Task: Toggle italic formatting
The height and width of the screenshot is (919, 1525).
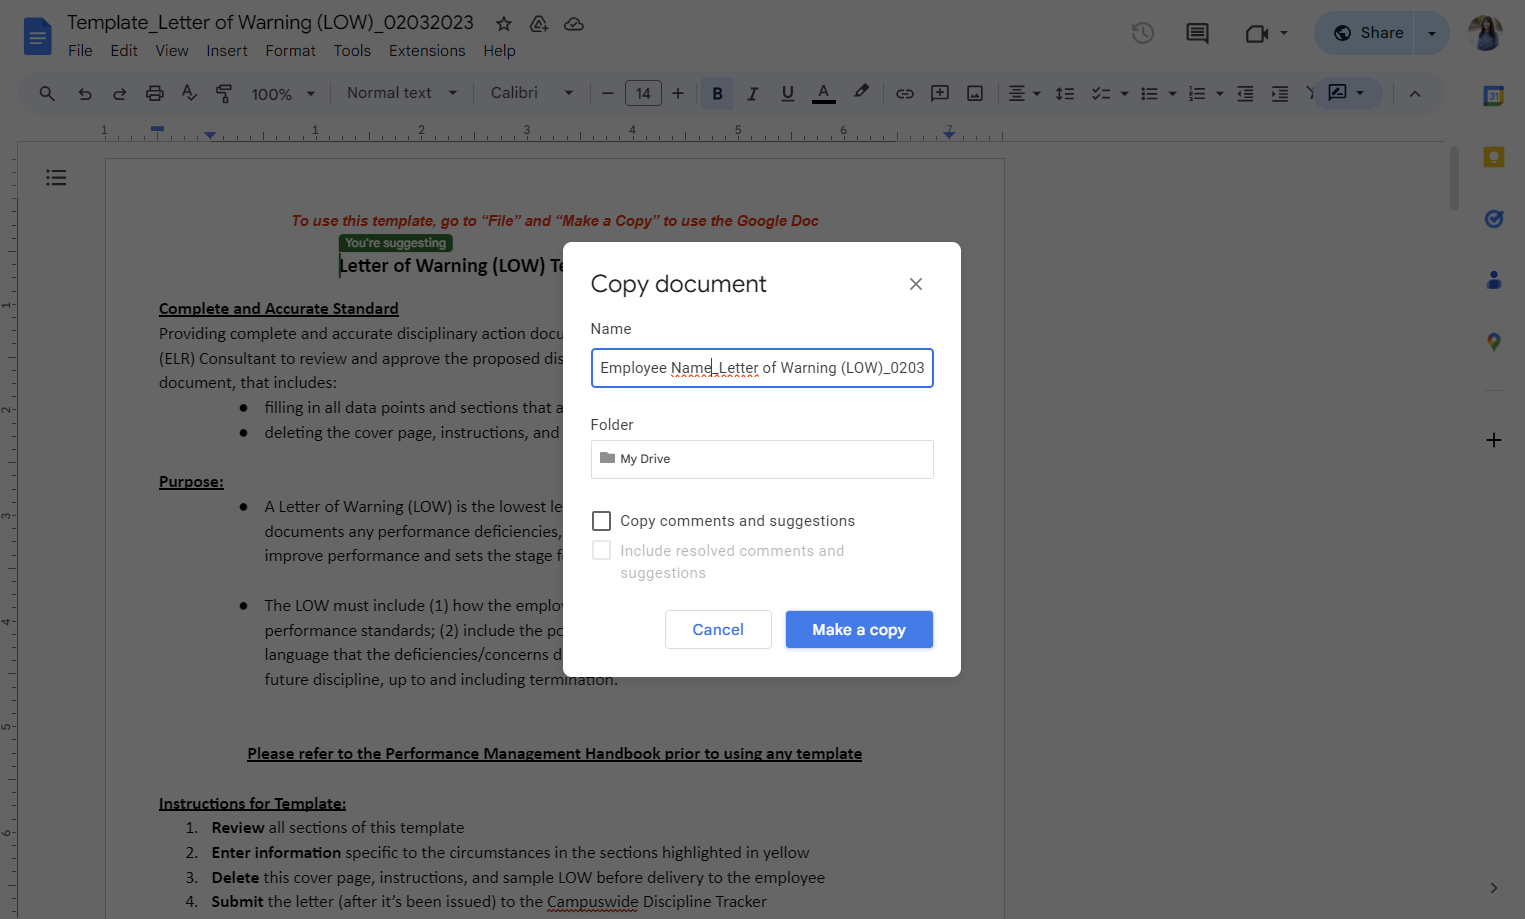Action: click(x=753, y=93)
